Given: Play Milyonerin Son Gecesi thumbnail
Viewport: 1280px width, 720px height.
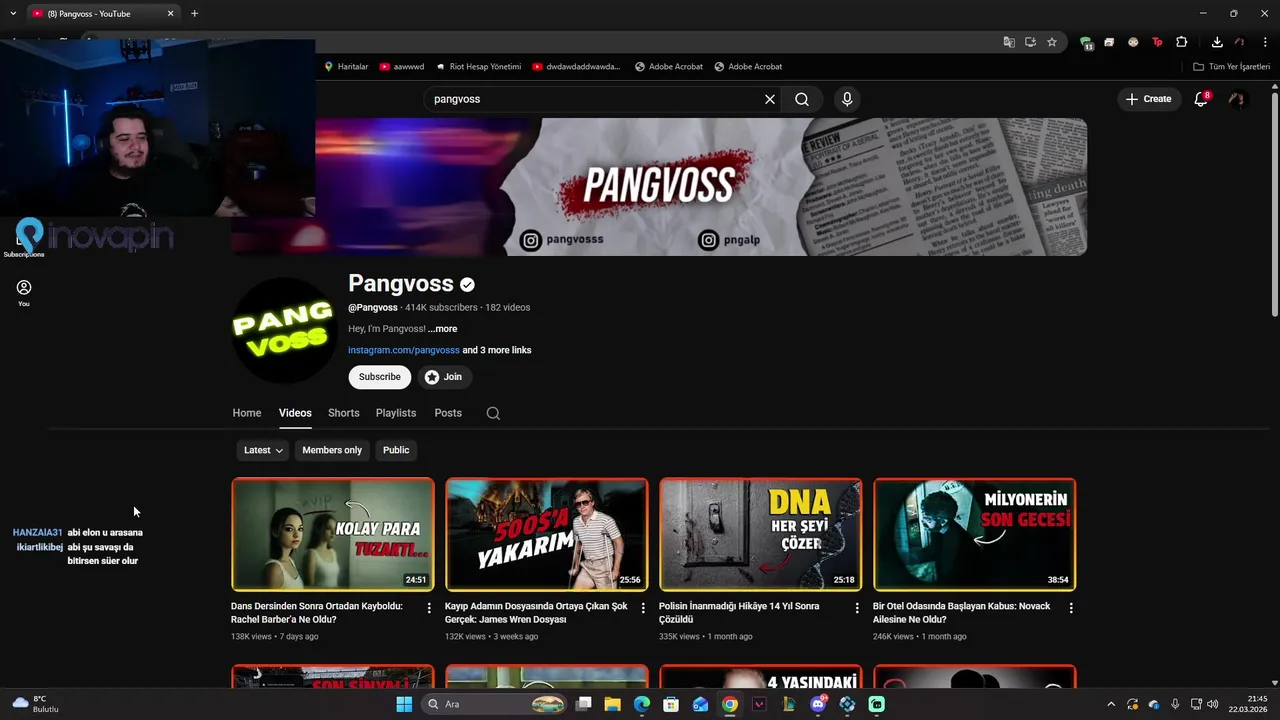Looking at the screenshot, I should 975,535.
